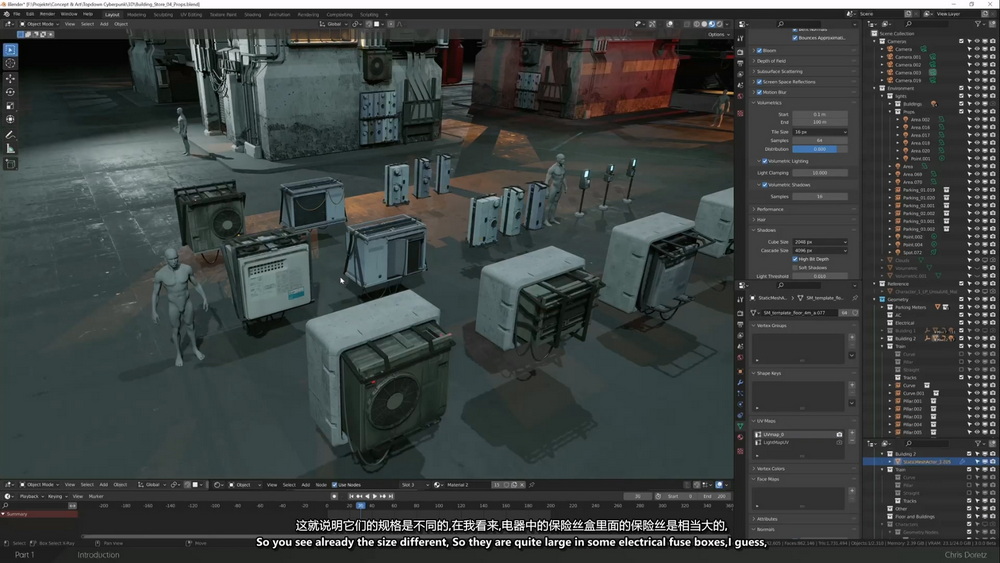Toggle Screen Space Reflections checkbox
This screenshot has width=1000, height=563.
759,82
